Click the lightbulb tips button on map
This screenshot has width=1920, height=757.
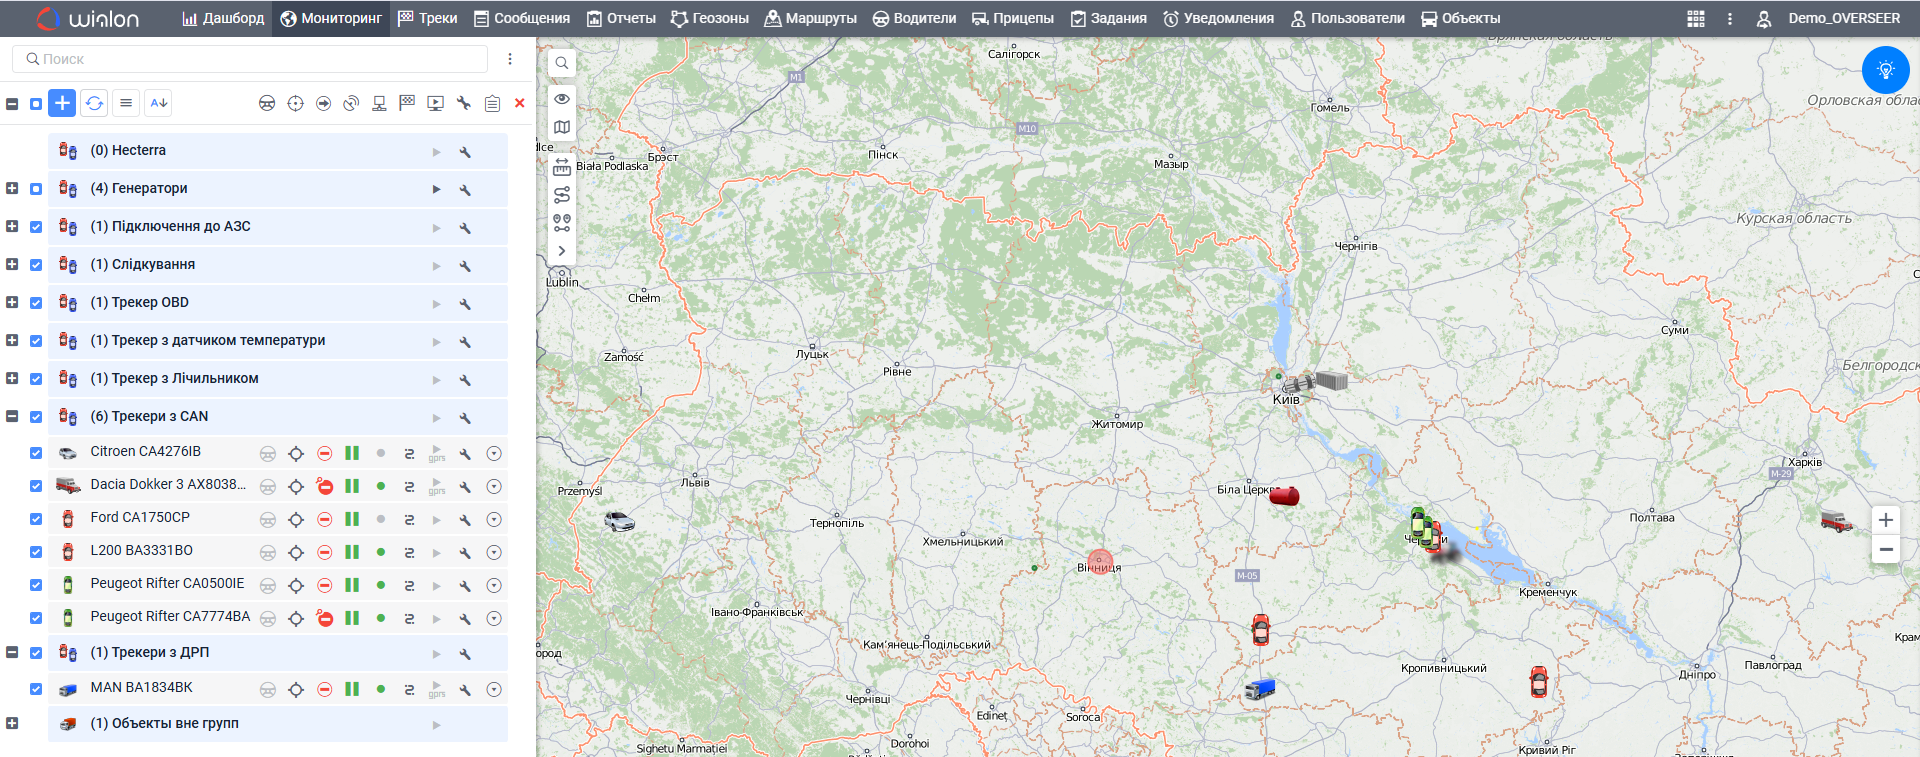click(1885, 70)
